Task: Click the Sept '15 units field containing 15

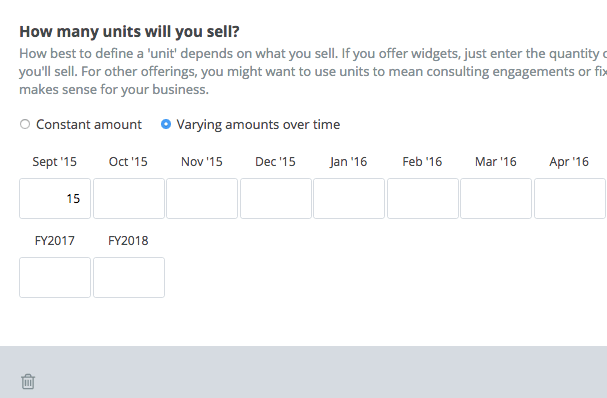Action: [55, 199]
